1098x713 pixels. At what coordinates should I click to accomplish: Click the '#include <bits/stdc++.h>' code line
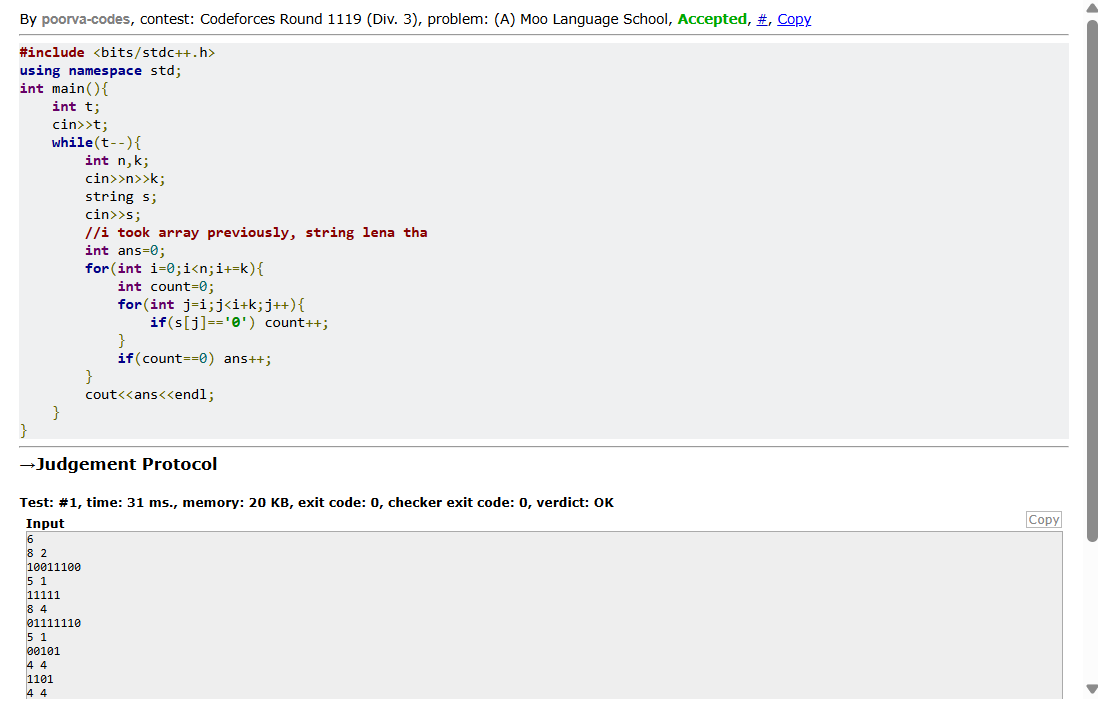pos(118,53)
